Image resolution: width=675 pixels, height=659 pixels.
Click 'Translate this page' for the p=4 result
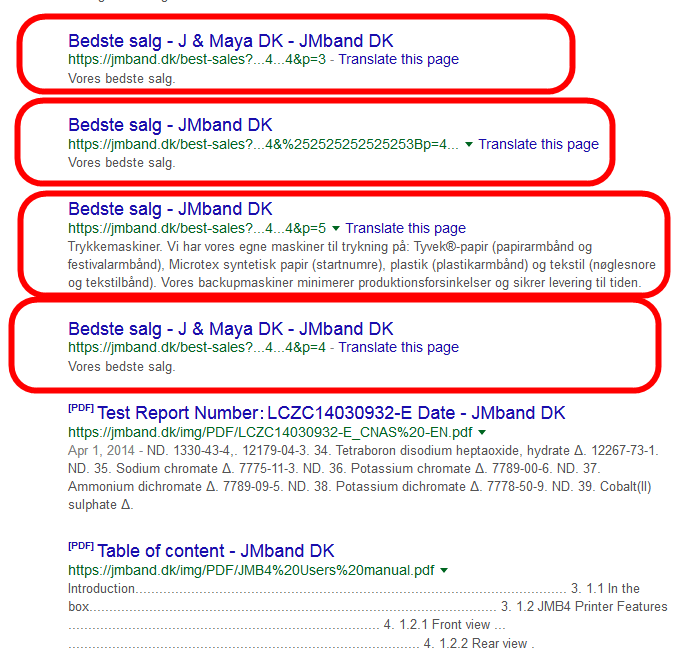tap(399, 347)
